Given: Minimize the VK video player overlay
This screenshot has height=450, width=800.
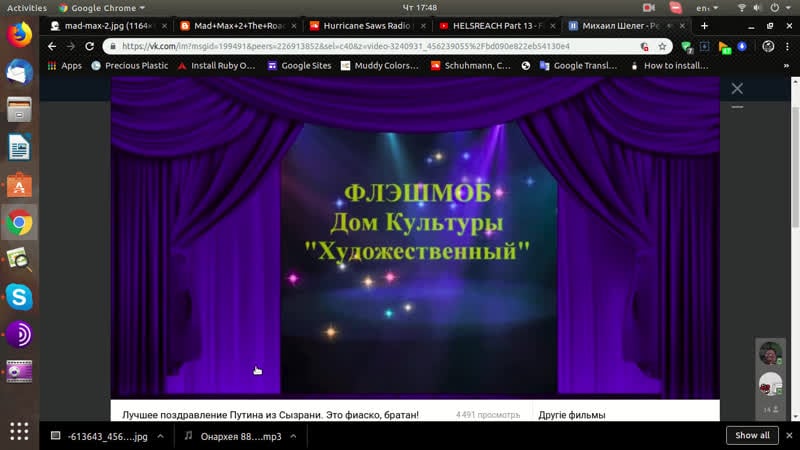Looking at the screenshot, I should click(x=737, y=107).
